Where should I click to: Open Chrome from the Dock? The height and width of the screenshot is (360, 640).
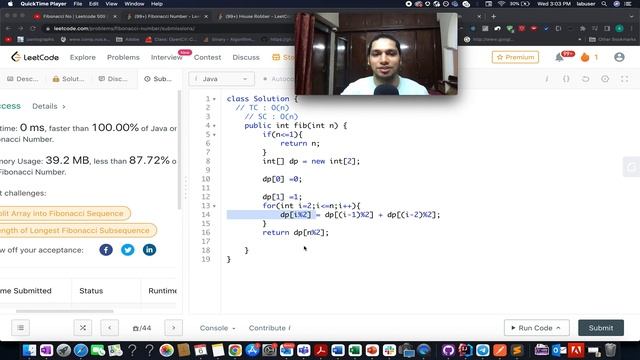click(x=235, y=350)
